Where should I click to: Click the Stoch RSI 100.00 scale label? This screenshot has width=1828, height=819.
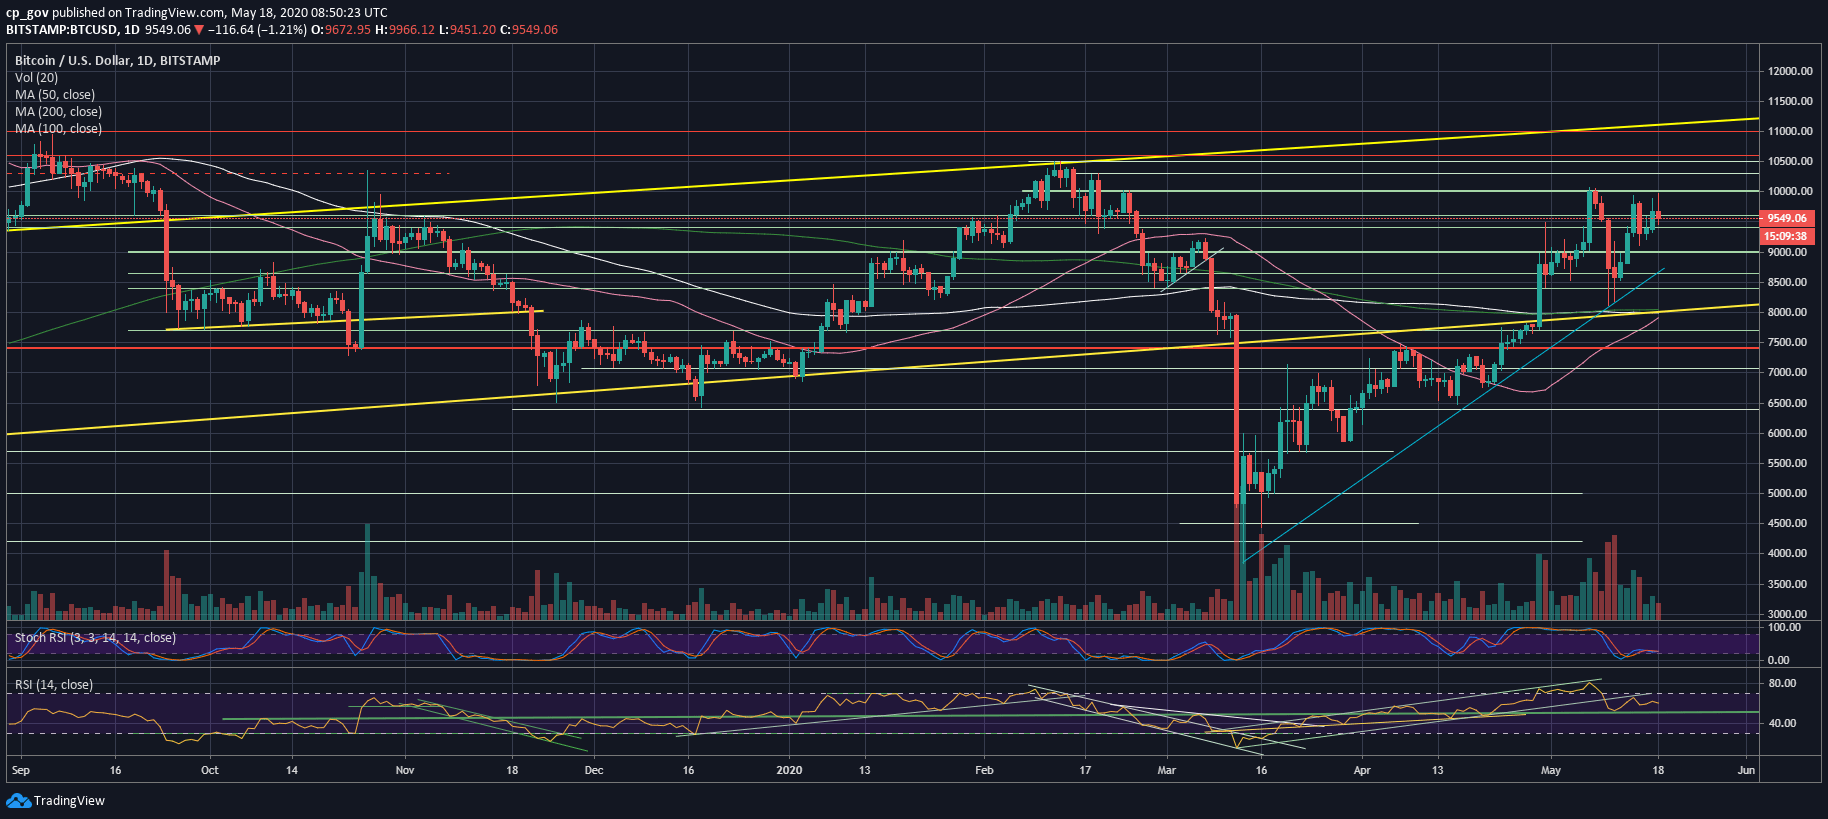(x=1785, y=627)
